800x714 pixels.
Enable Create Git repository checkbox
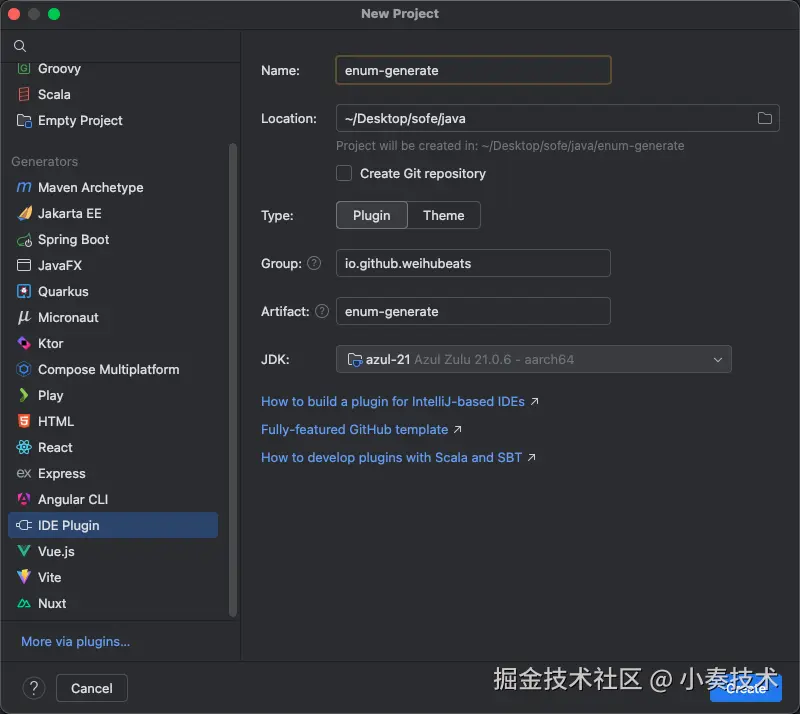pyautogui.click(x=344, y=174)
